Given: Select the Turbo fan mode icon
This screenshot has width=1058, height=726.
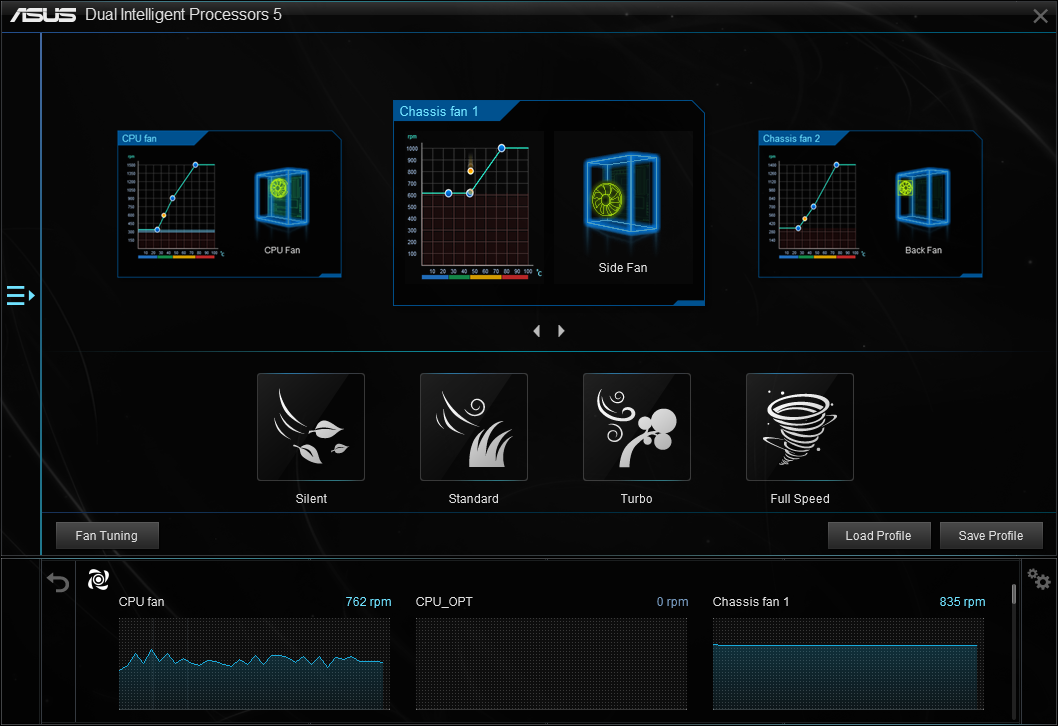Looking at the screenshot, I should click(637, 427).
